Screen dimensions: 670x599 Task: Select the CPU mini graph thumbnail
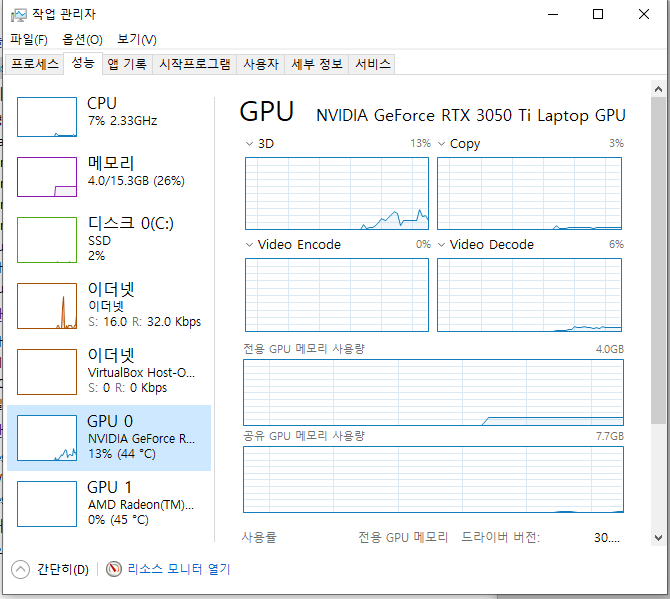(47, 117)
